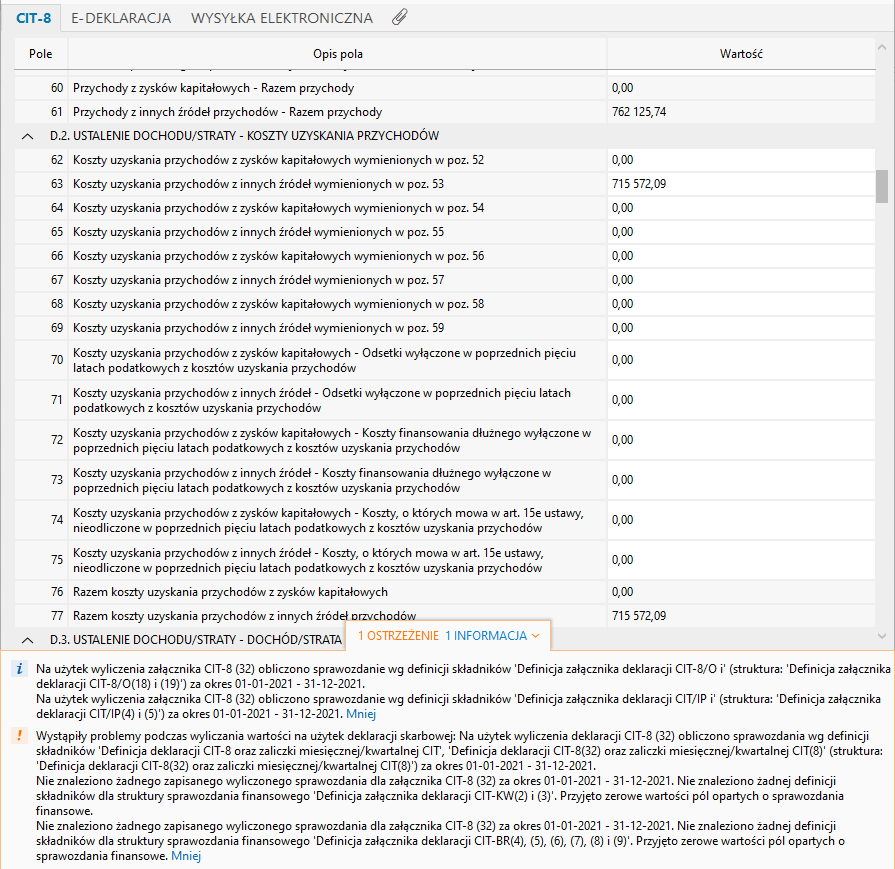The height and width of the screenshot is (869, 895).
Task: Click the blue information icon in messages
Action: [19, 669]
